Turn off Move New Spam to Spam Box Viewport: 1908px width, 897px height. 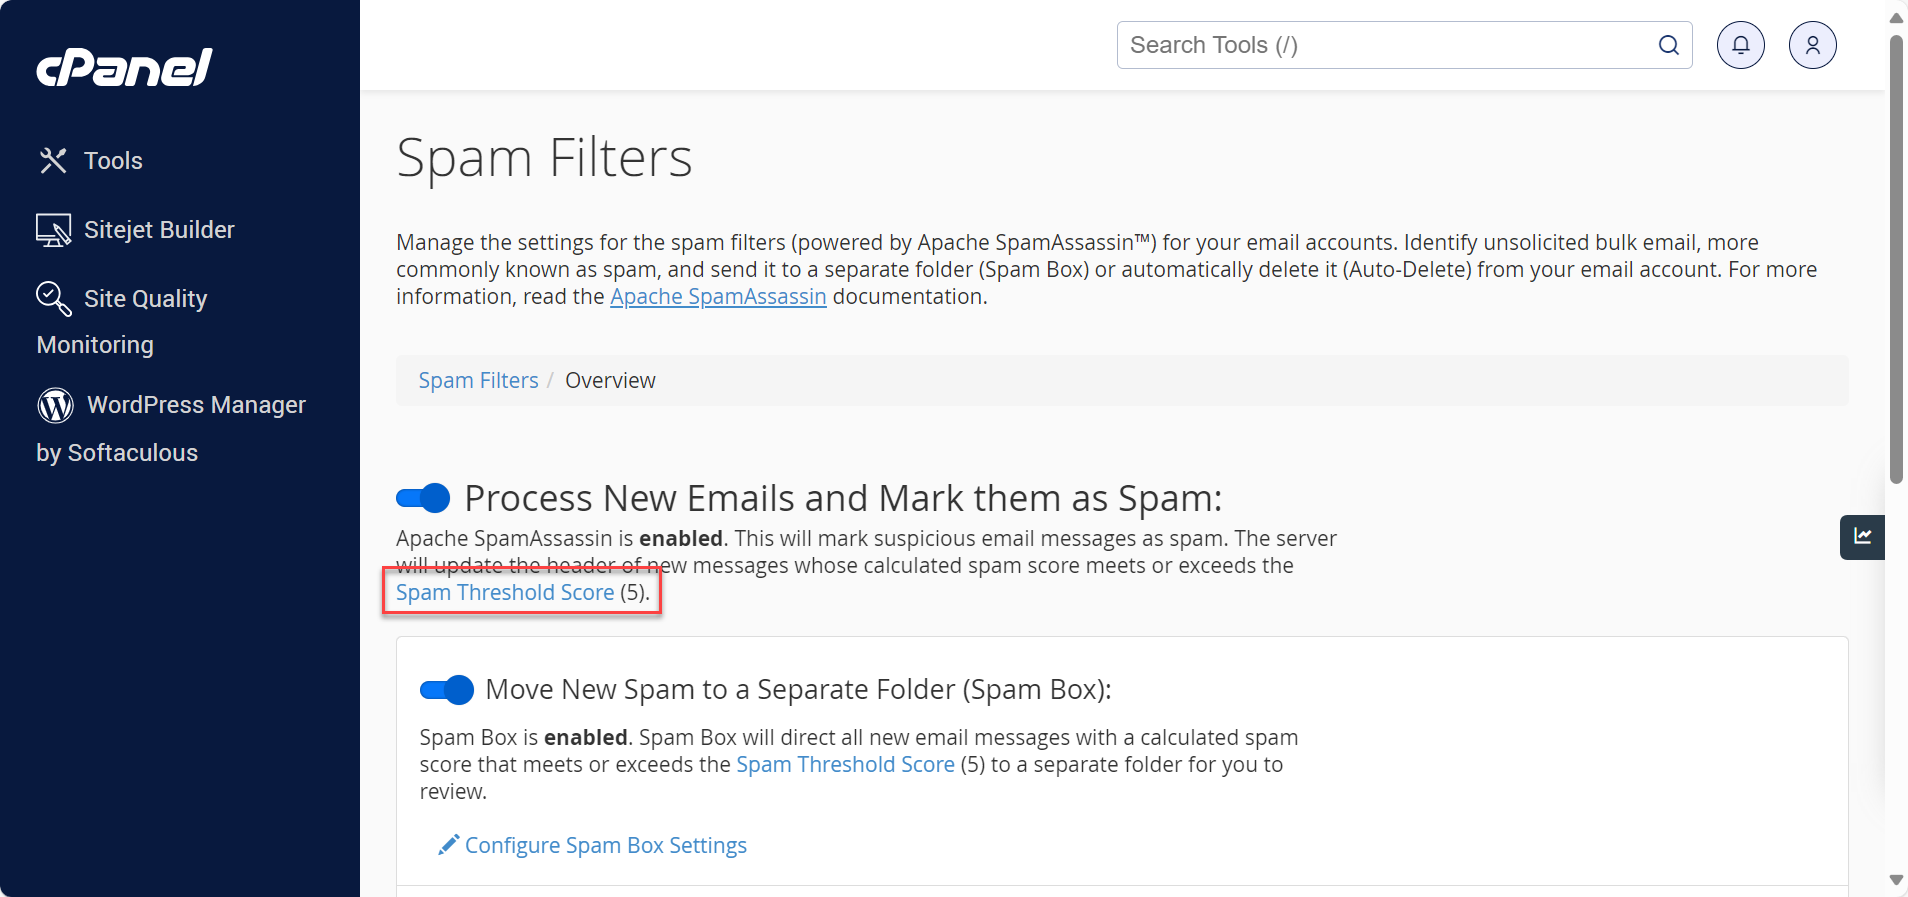[x=446, y=689]
